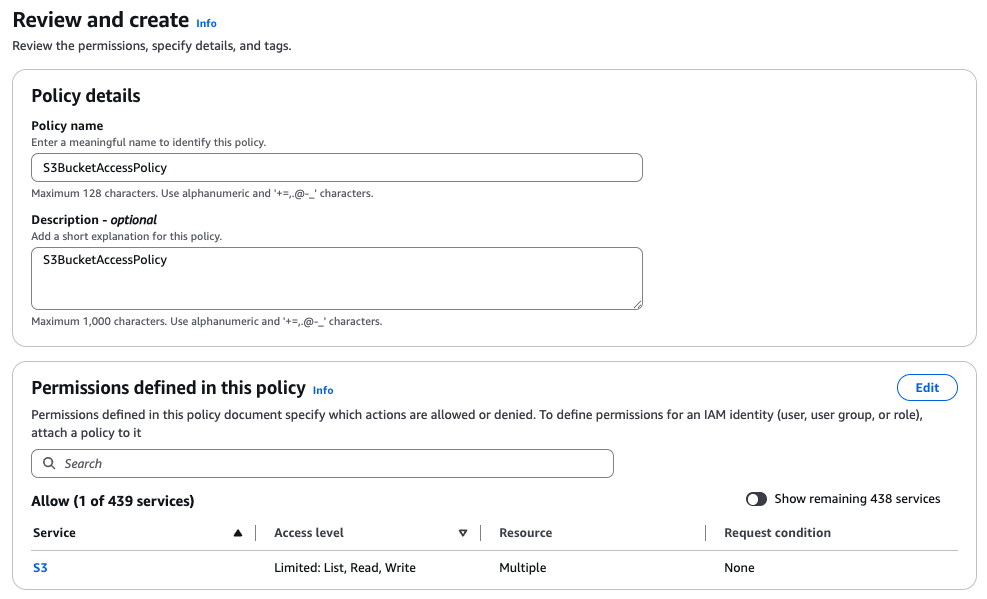Open Info link beside Permissions defined heading
The height and width of the screenshot is (599, 987).
pyautogui.click(x=323, y=390)
